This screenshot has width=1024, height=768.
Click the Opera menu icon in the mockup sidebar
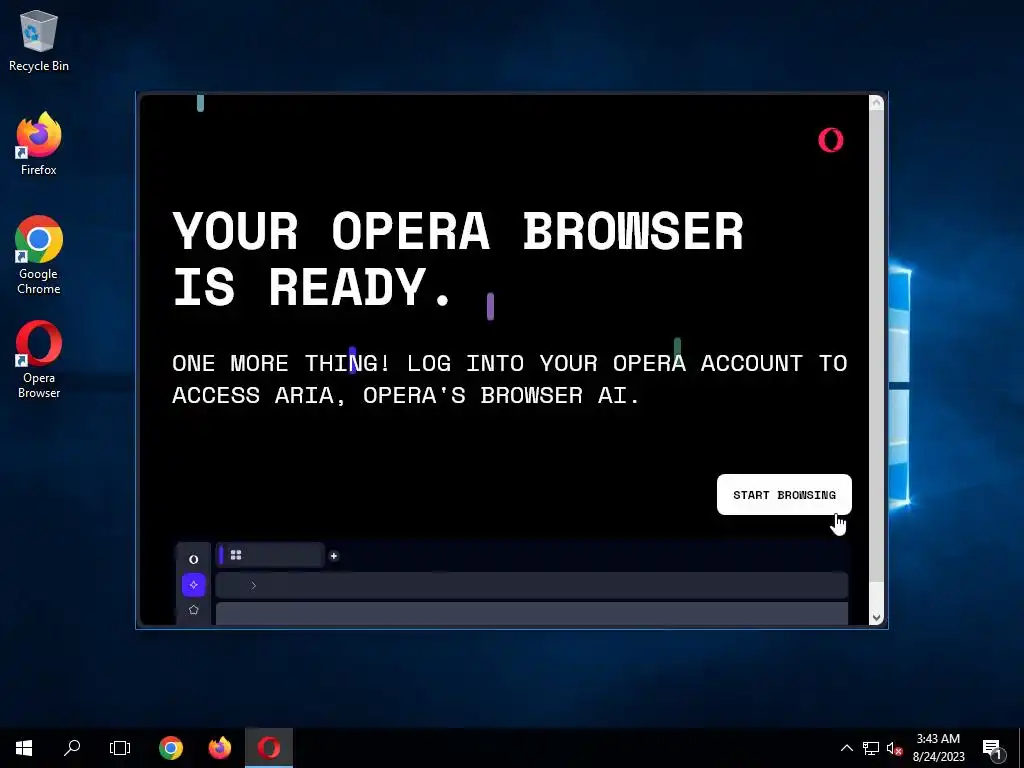pos(193,559)
